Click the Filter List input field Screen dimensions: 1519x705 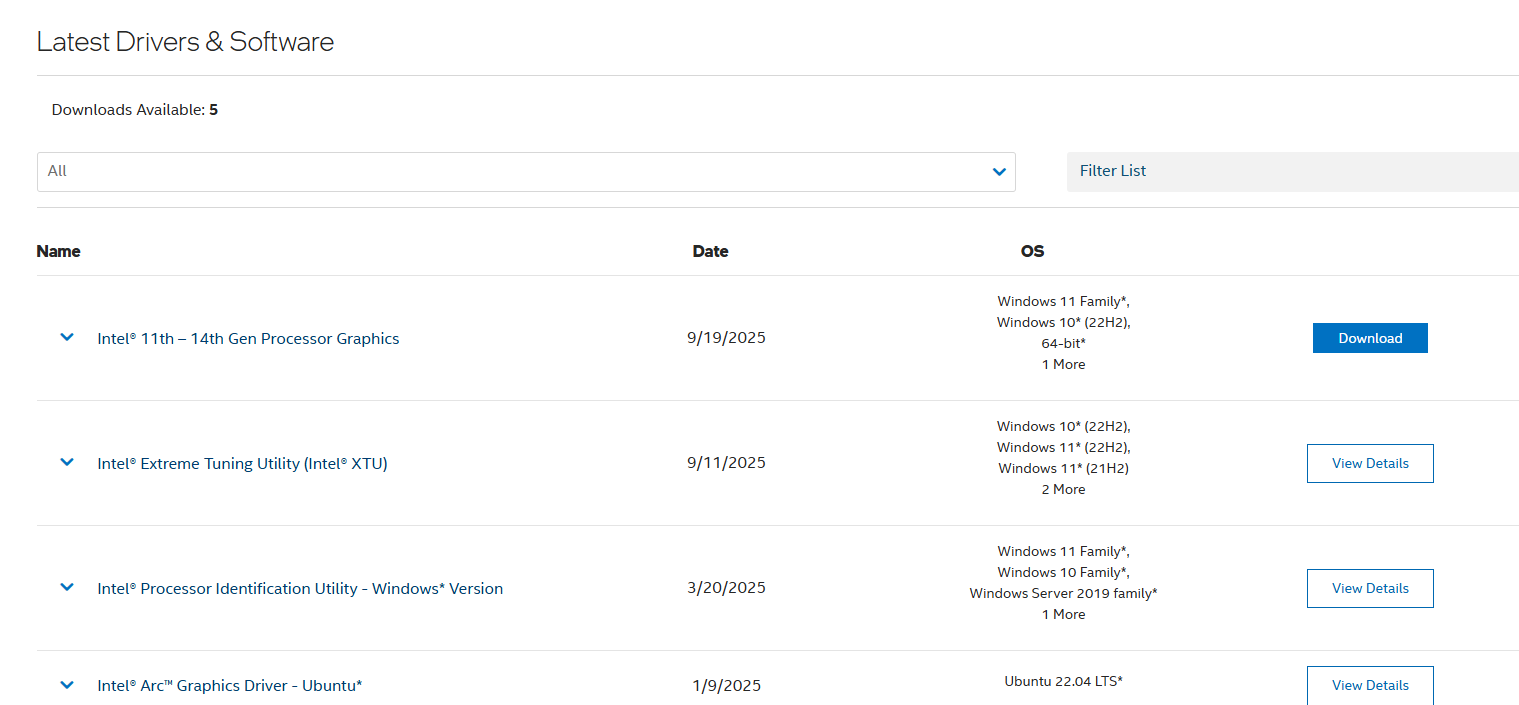tap(1293, 171)
